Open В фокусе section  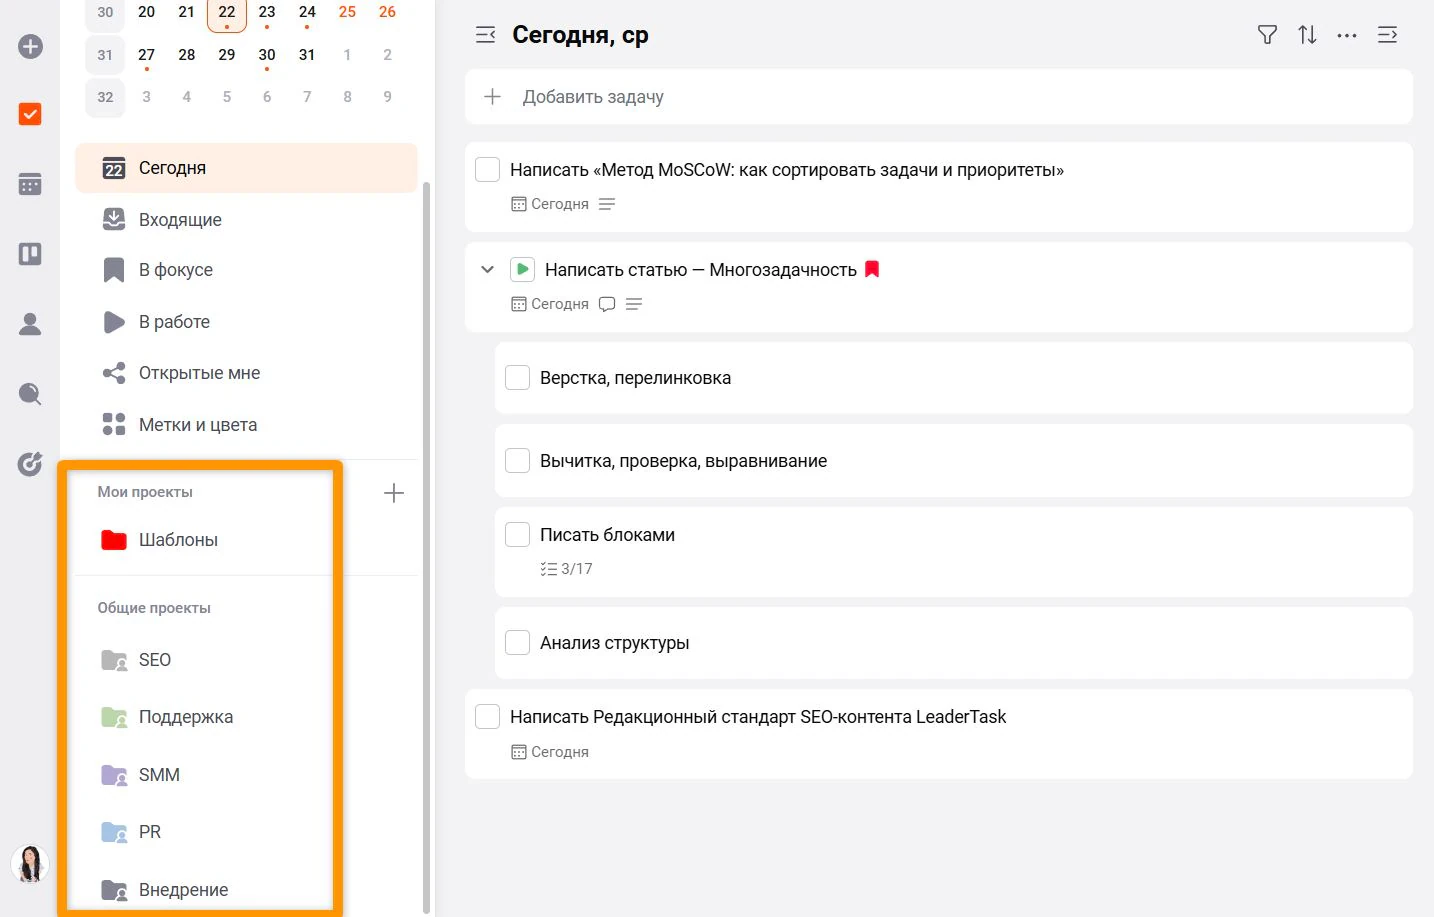coord(246,270)
